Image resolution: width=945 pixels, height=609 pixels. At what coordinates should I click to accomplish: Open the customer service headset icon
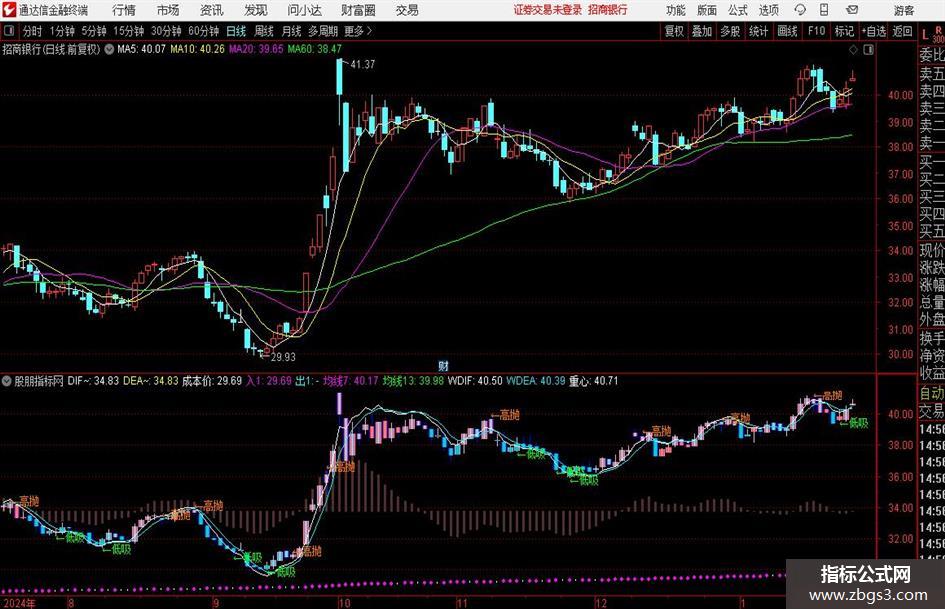800,10
